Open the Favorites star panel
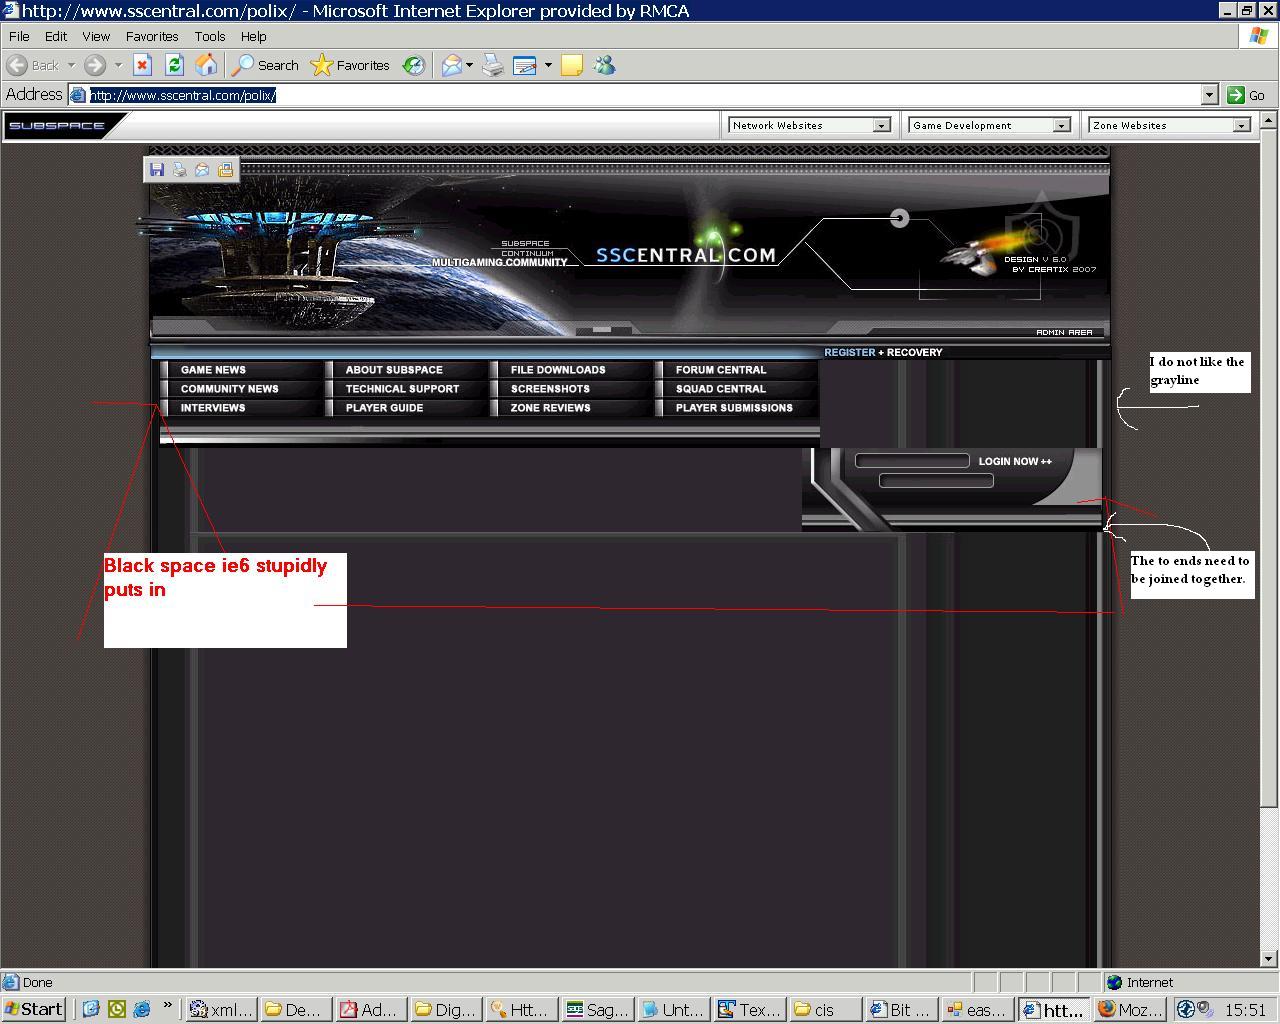Screen dimensions: 1280x1024 tap(350, 65)
